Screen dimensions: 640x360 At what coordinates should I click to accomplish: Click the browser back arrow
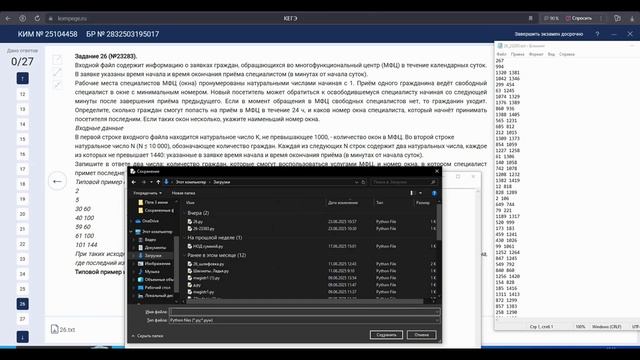coord(8,18)
